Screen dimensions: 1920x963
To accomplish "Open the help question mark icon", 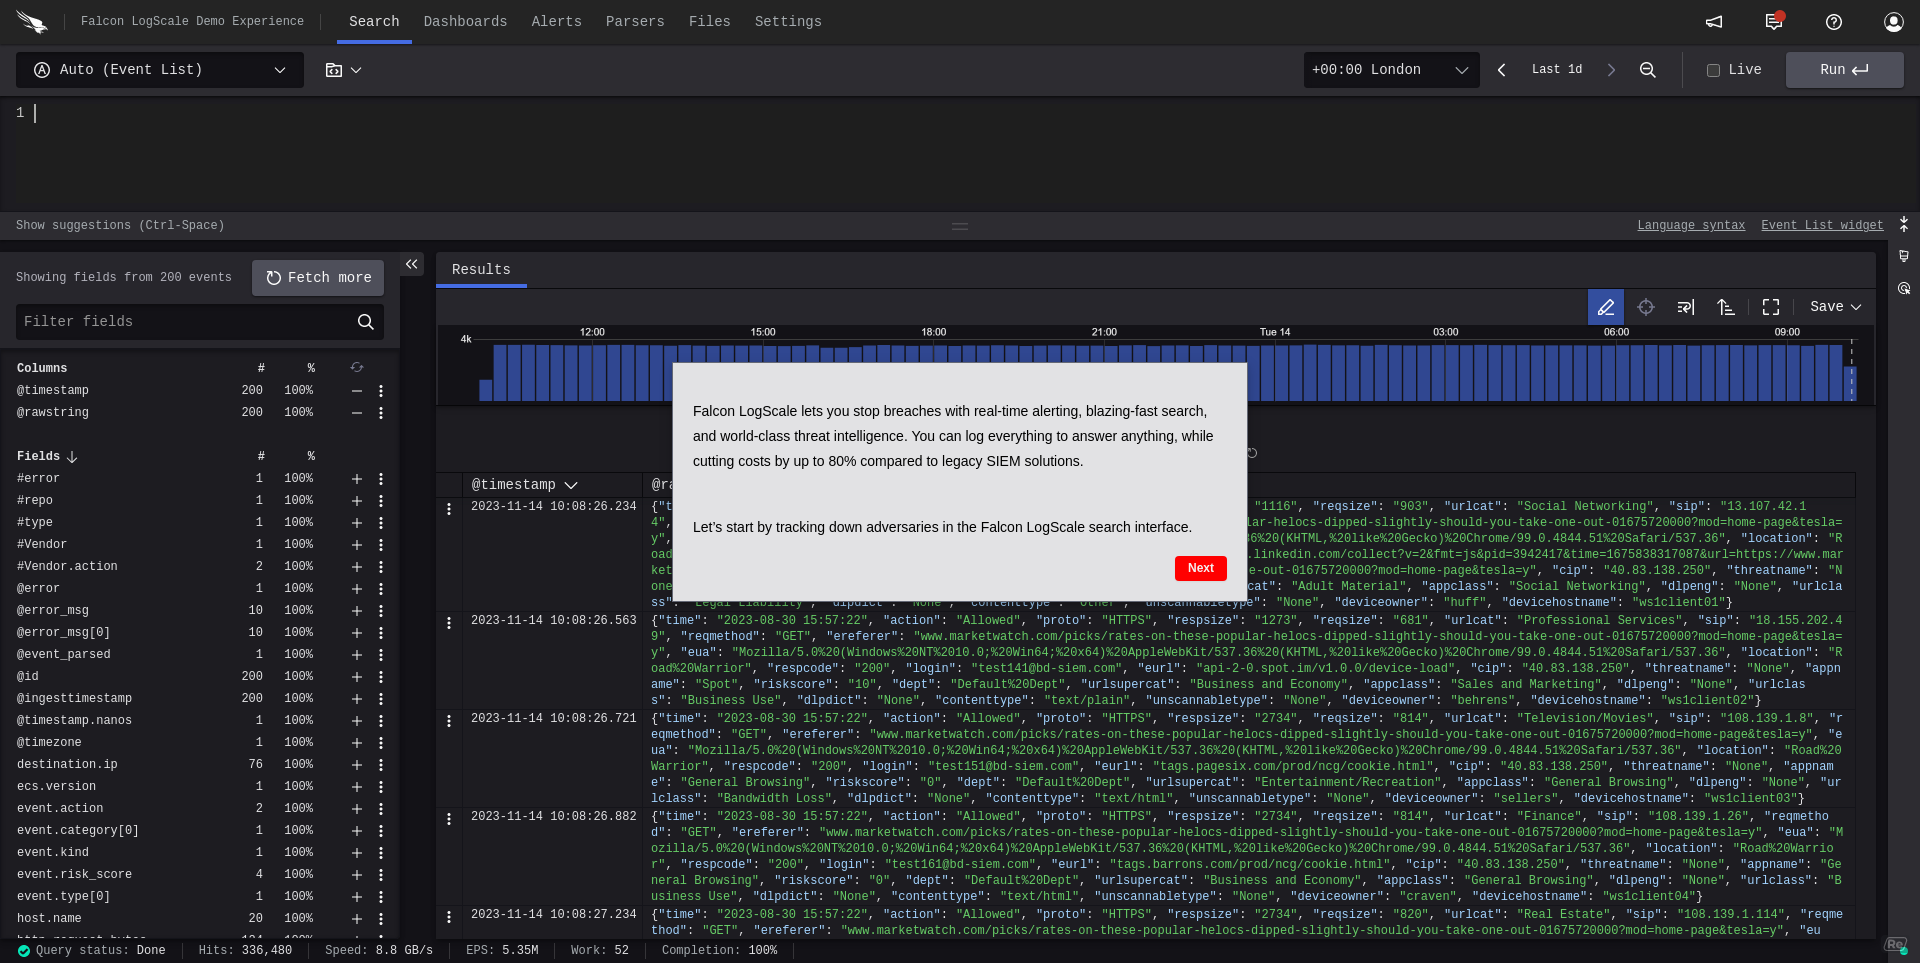I will pos(1834,22).
